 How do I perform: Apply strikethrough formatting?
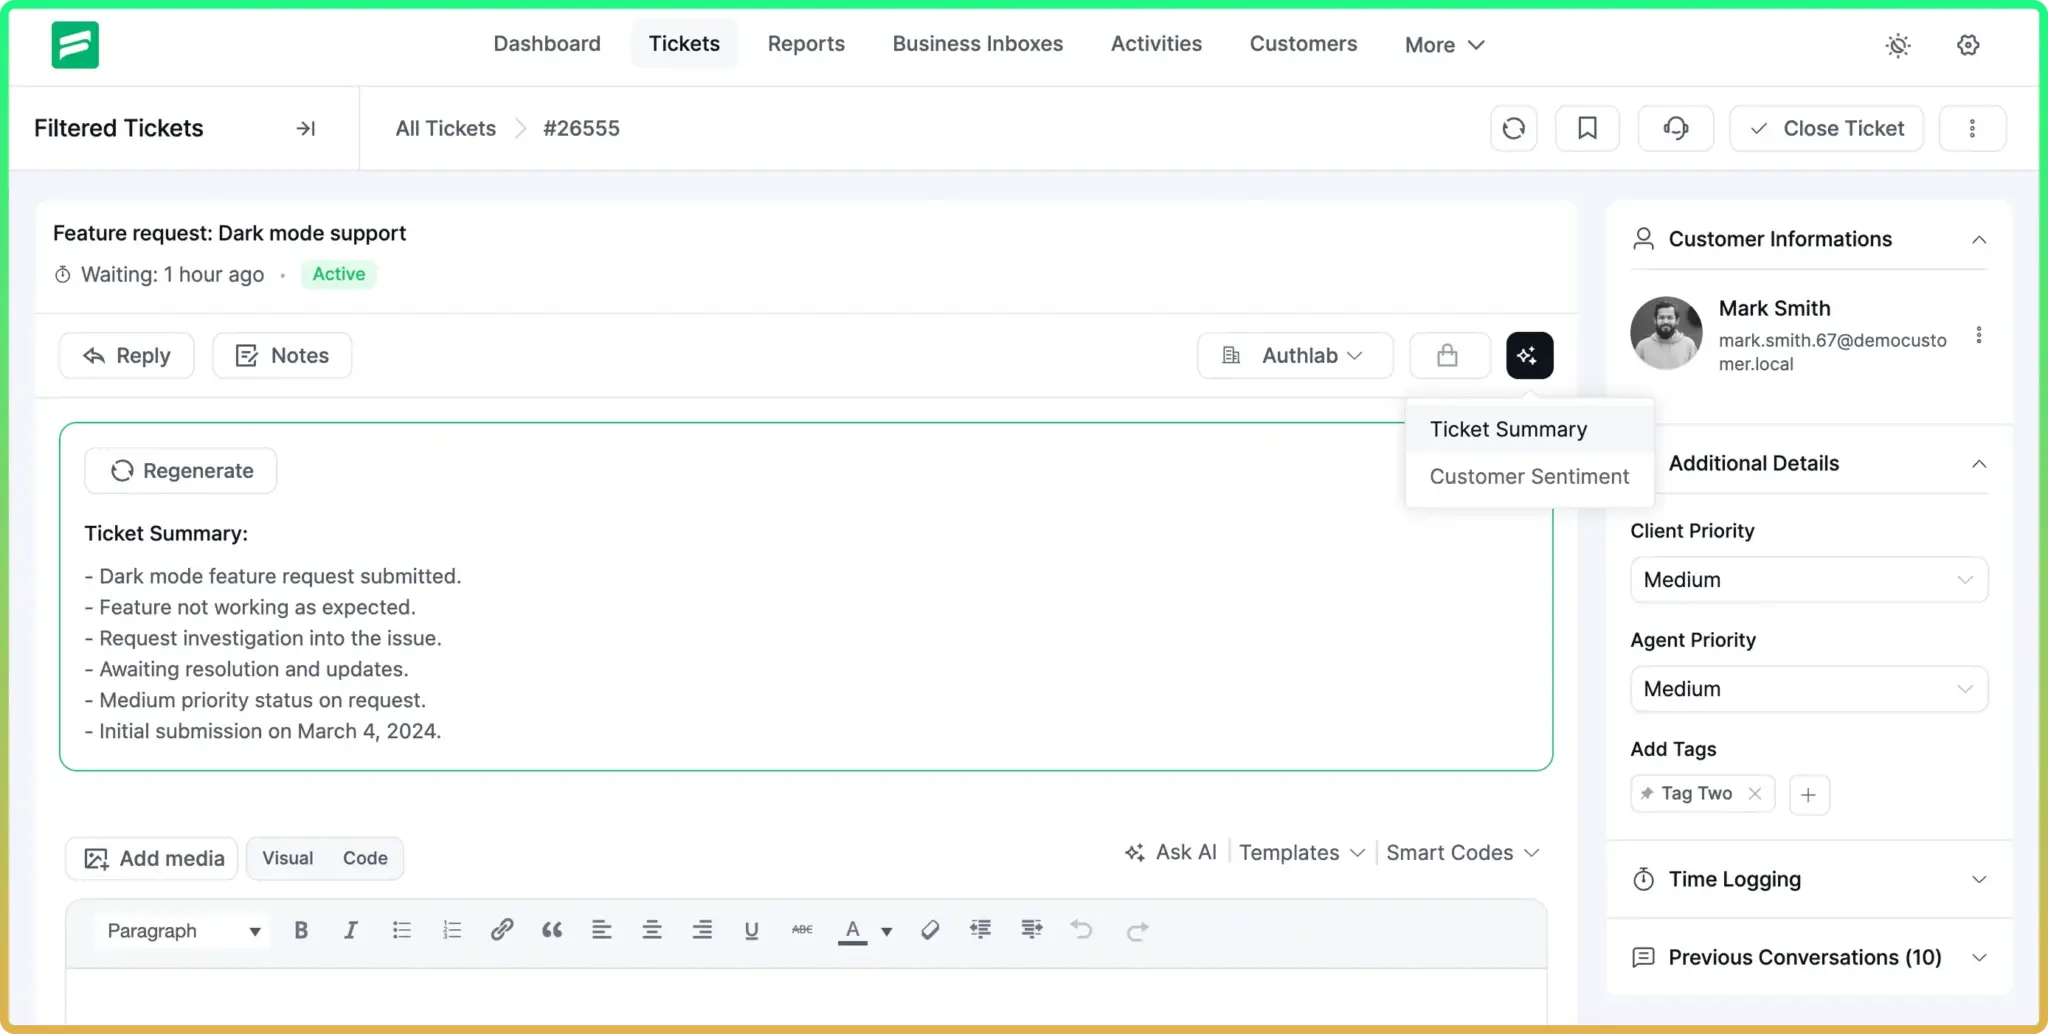click(x=801, y=930)
